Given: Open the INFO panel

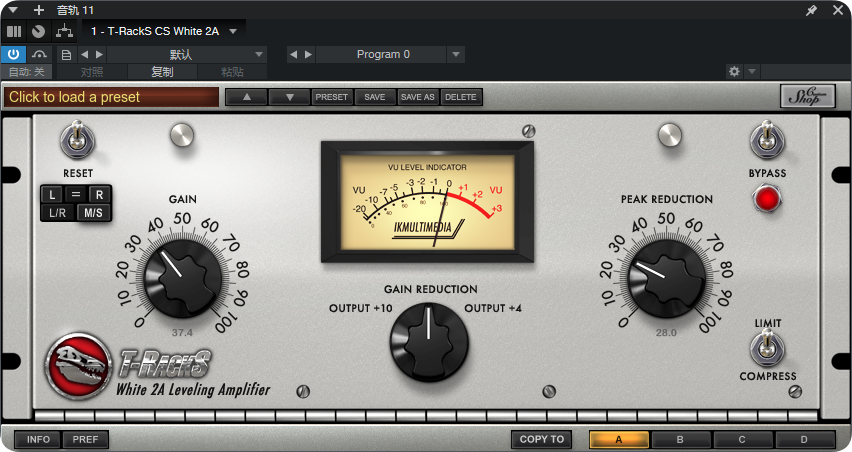Looking at the screenshot, I should click(x=38, y=440).
